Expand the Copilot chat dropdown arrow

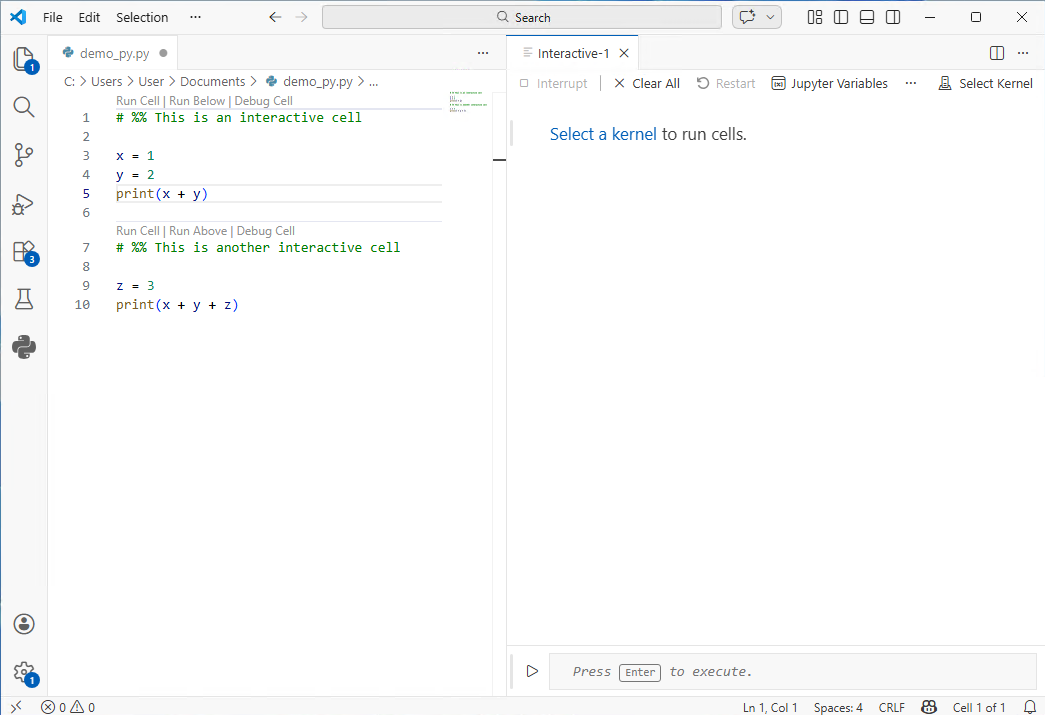770,17
